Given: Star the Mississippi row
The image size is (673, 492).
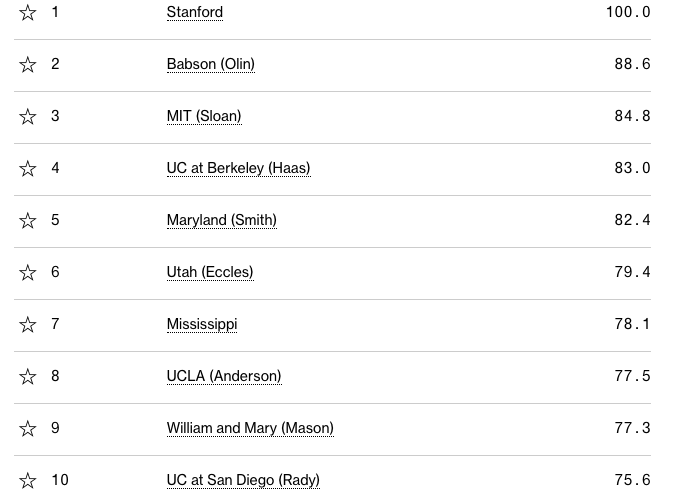Looking at the screenshot, I should (28, 325).
